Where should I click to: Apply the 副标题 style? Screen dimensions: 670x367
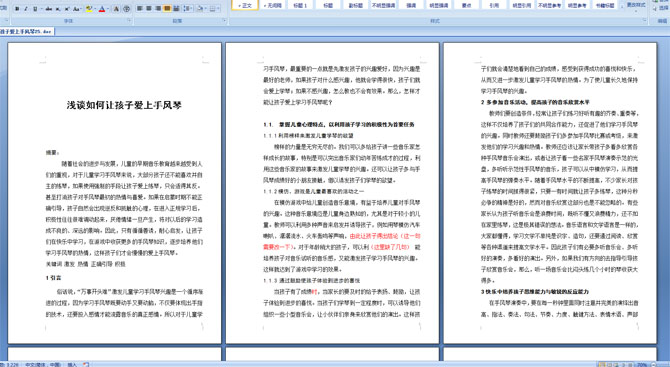(356, 5)
